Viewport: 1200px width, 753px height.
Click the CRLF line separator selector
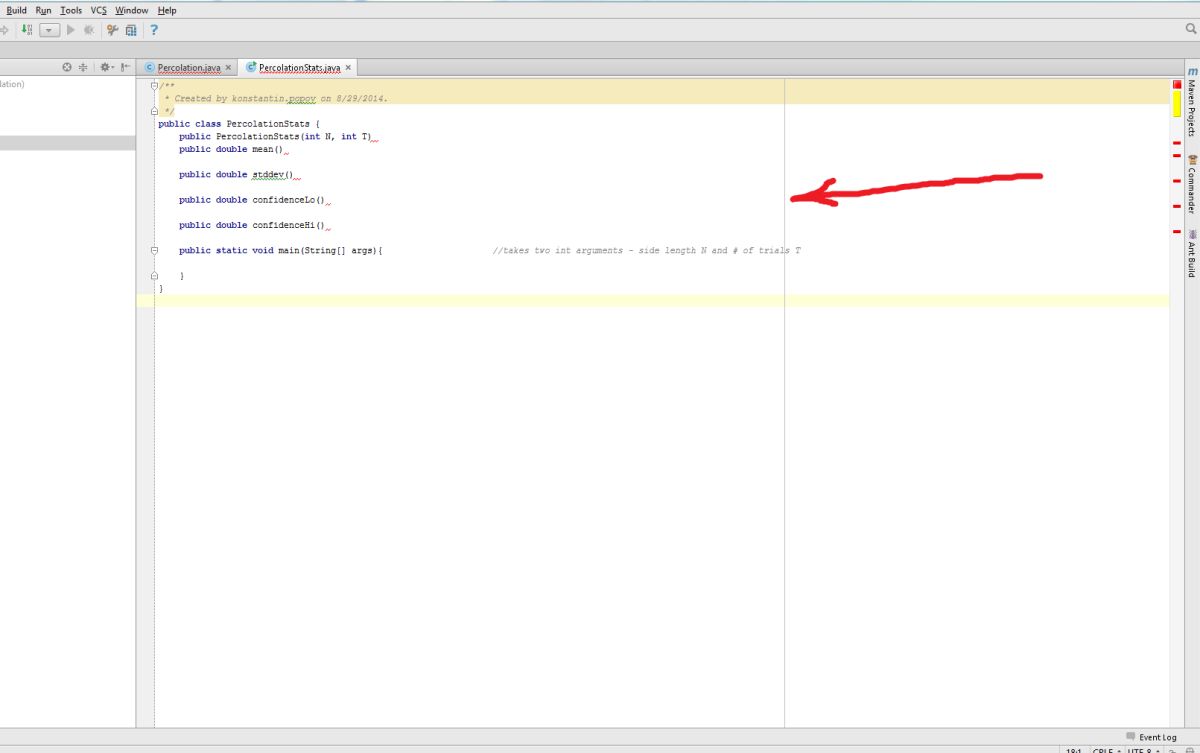[x=1106, y=750]
